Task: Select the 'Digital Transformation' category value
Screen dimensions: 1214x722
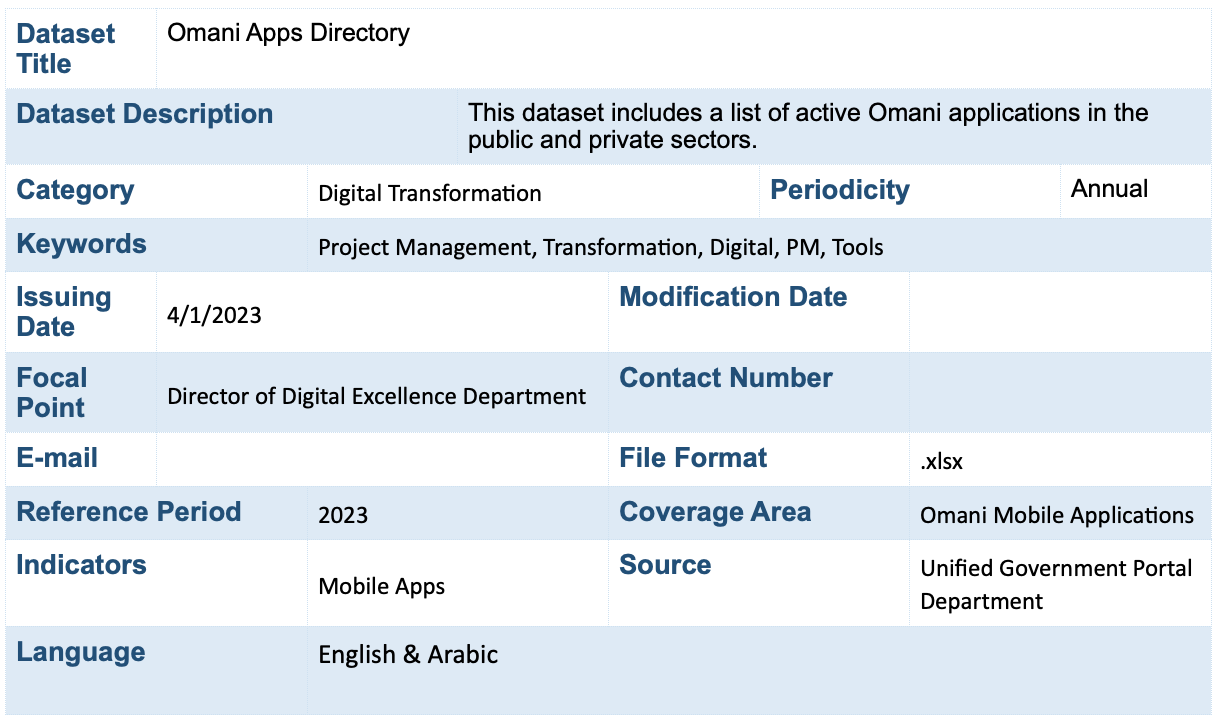Action: click(429, 193)
